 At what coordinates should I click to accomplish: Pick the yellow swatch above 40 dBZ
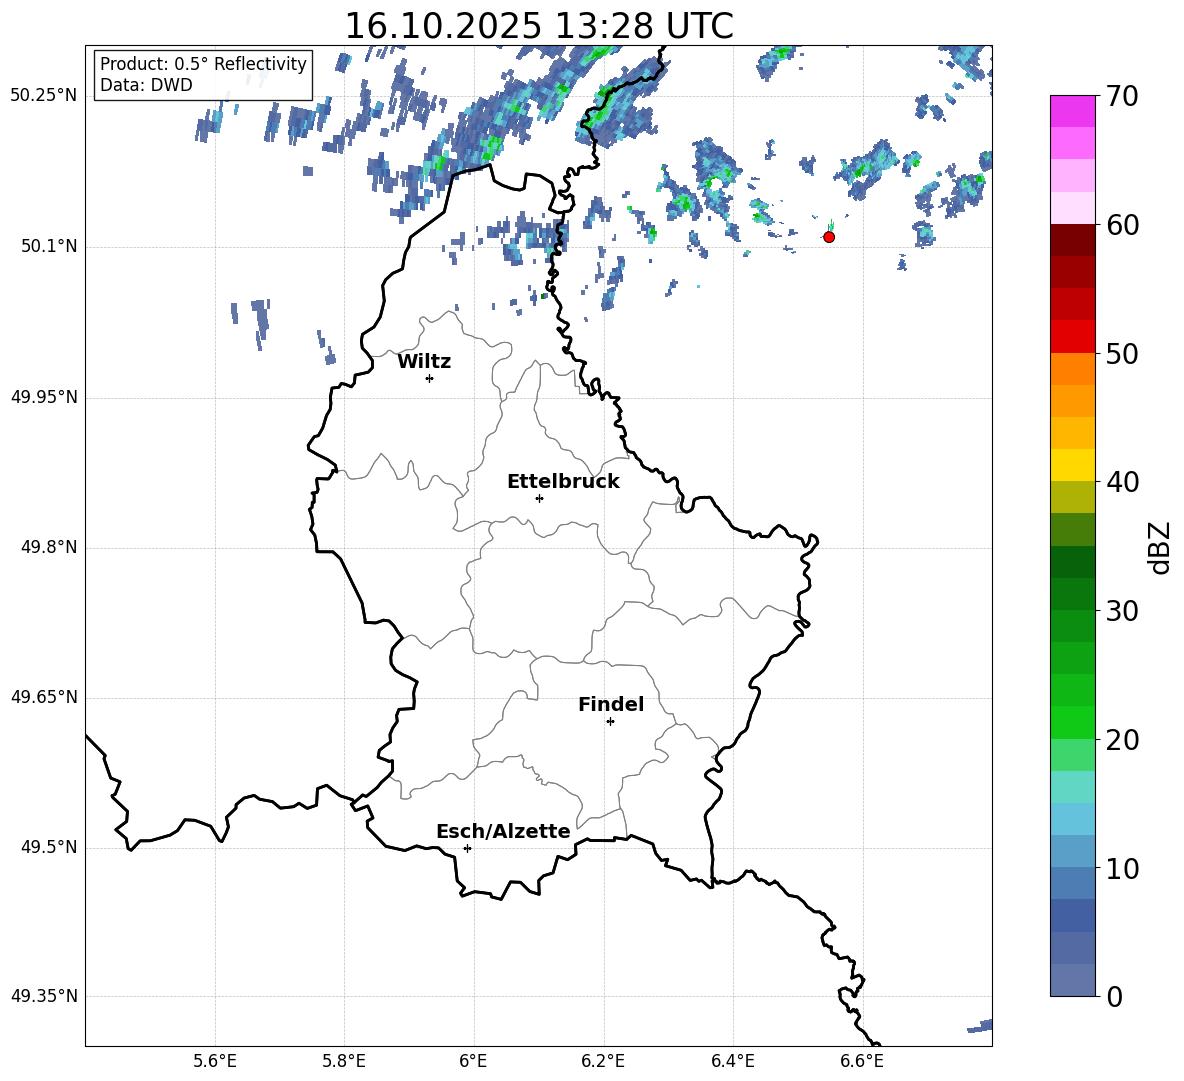coord(1072,465)
